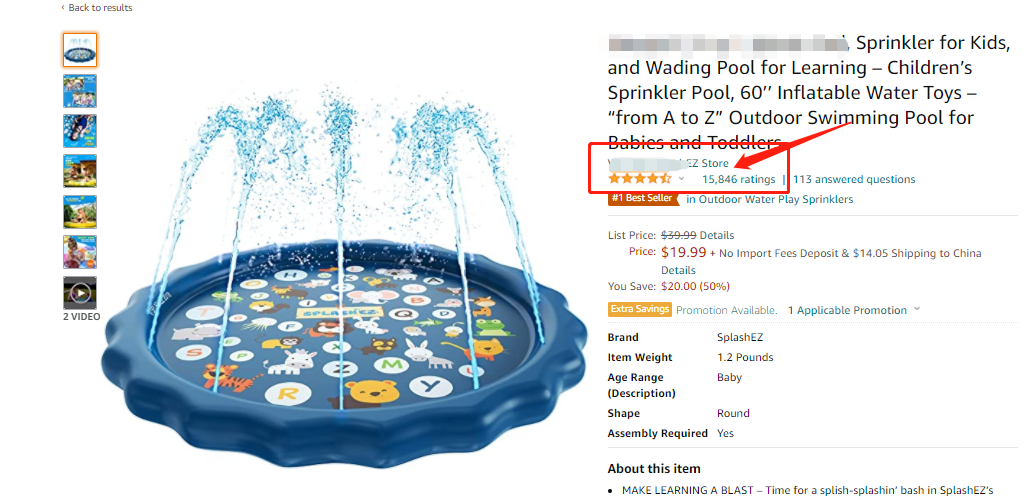View the third product image thumbnail

(80, 131)
